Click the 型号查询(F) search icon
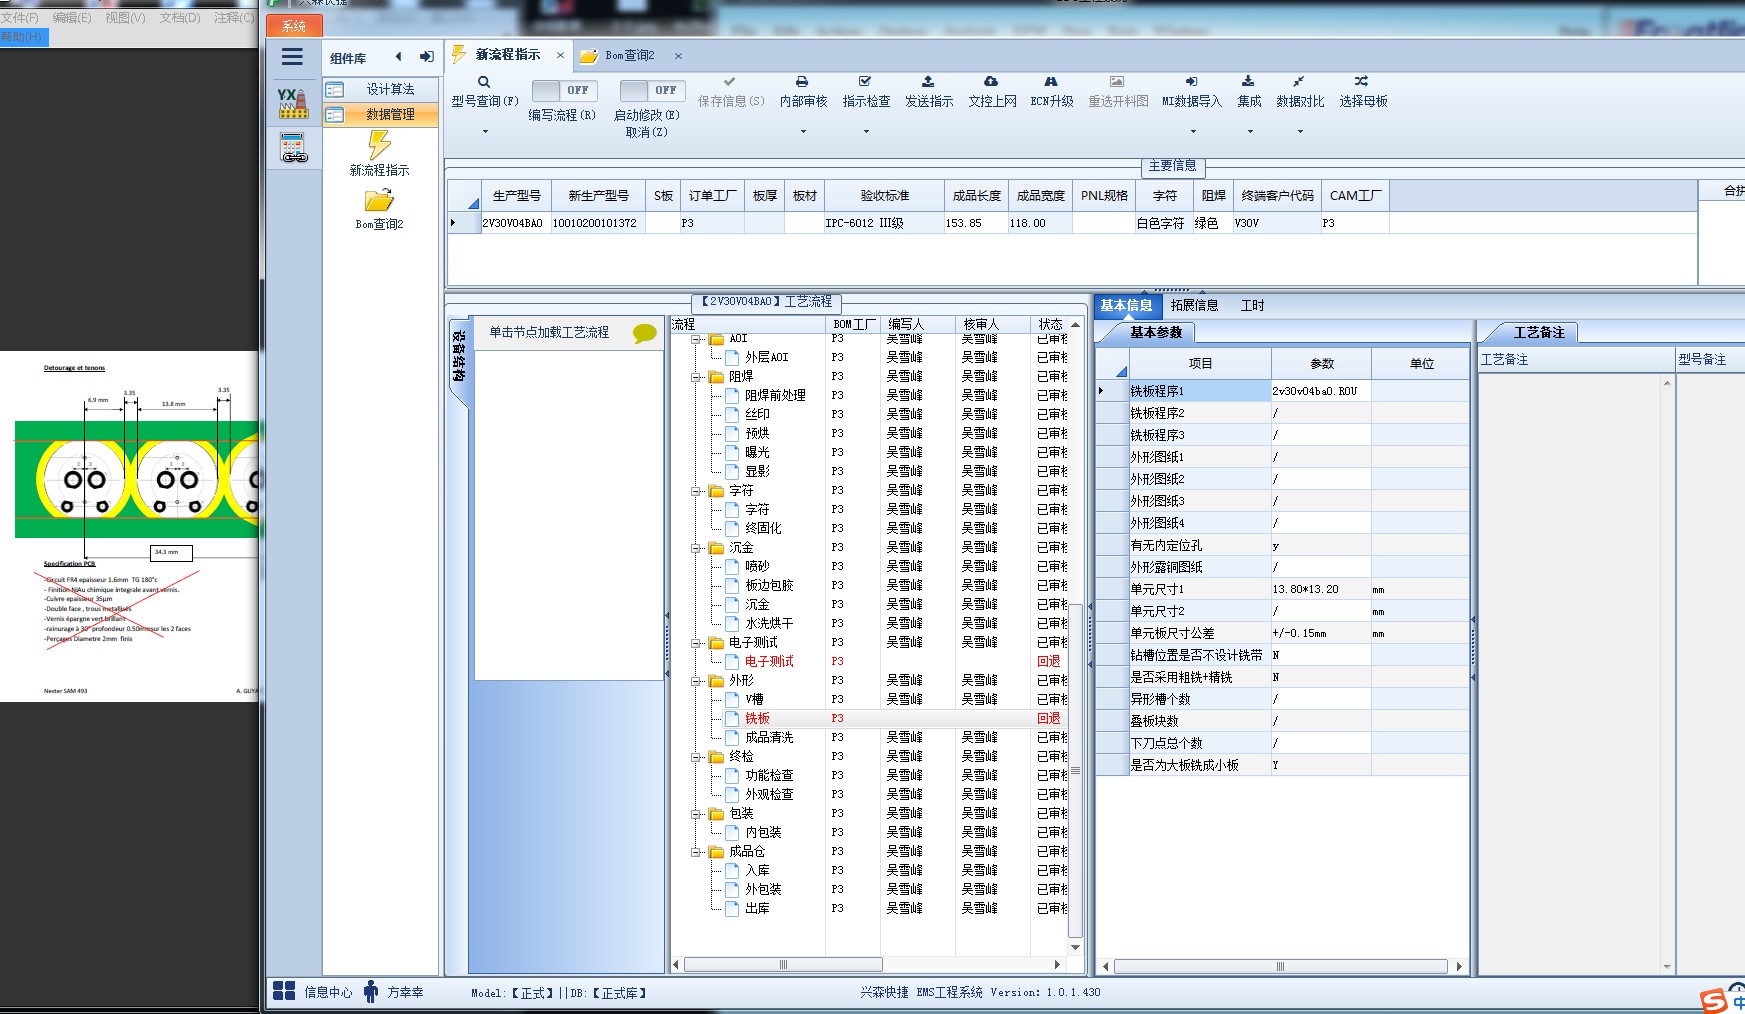Image resolution: width=1745 pixels, height=1014 pixels. pos(484,82)
